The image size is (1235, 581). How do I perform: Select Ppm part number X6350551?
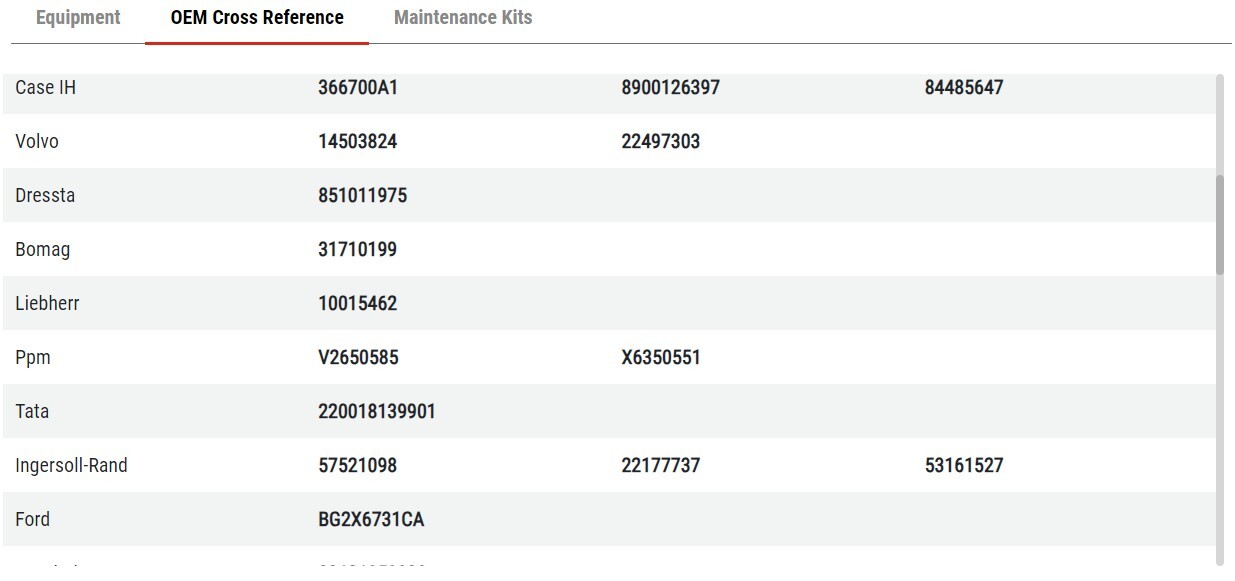(x=661, y=358)
